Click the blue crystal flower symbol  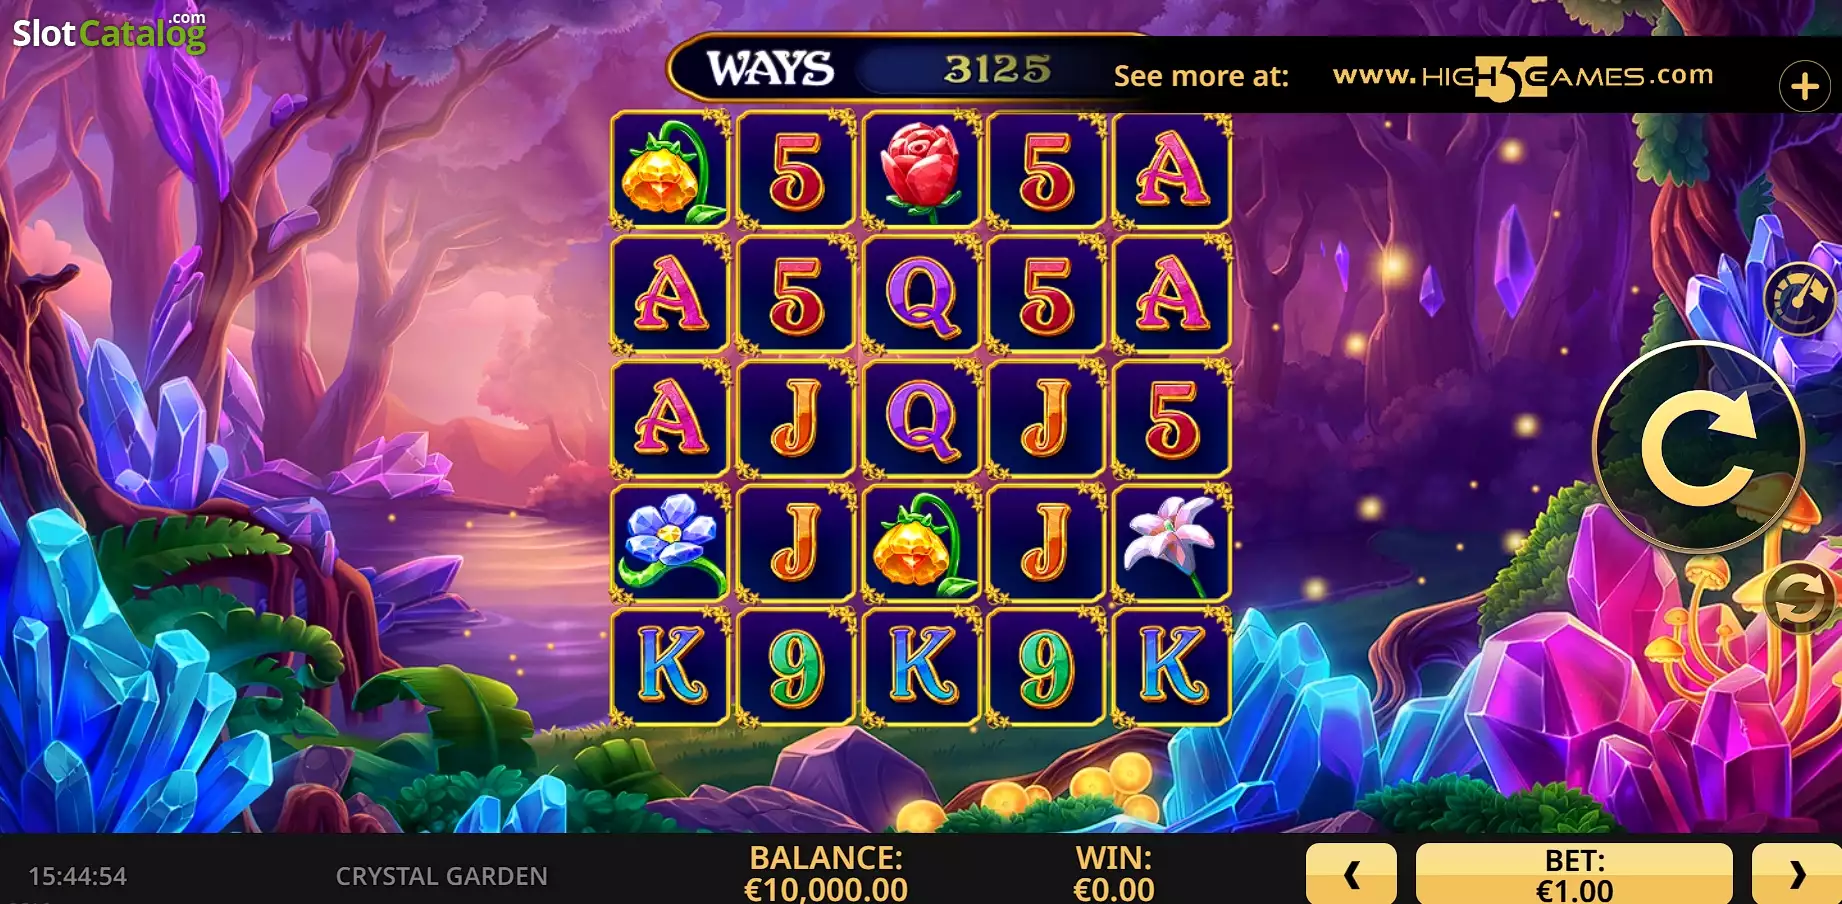click(670, 543)
